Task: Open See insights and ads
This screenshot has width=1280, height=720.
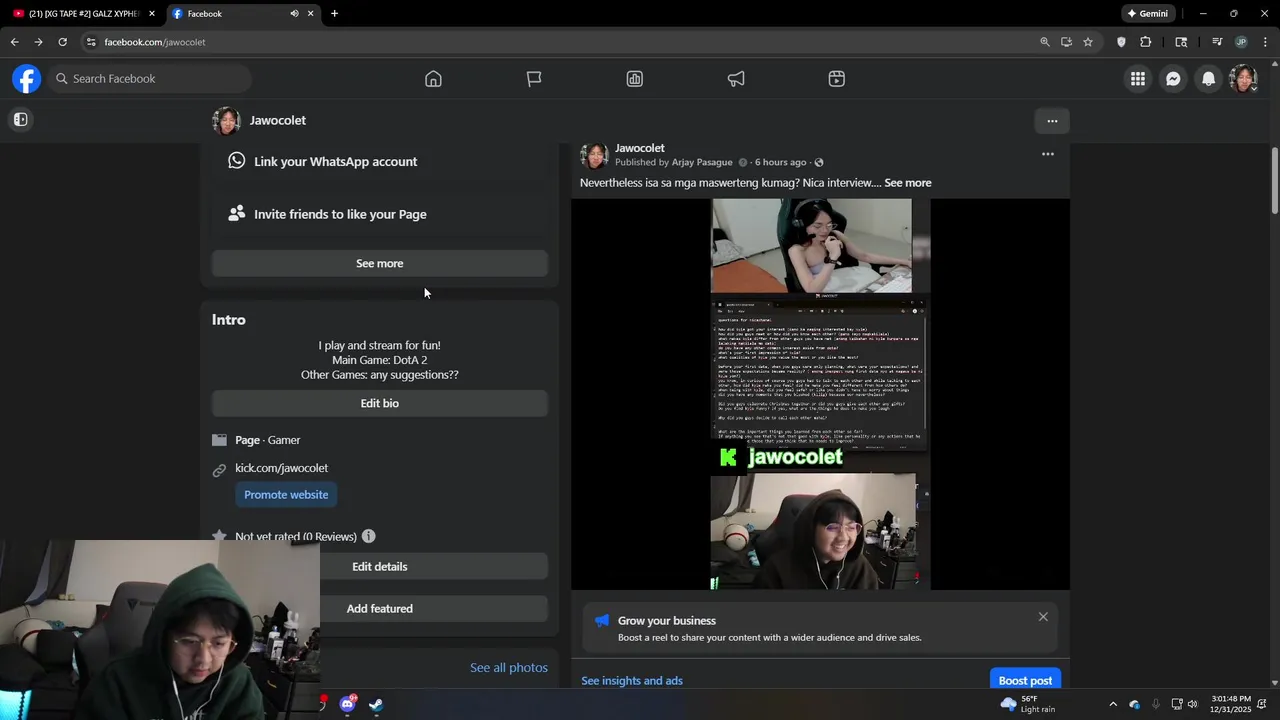Action: tap(632, 681)
